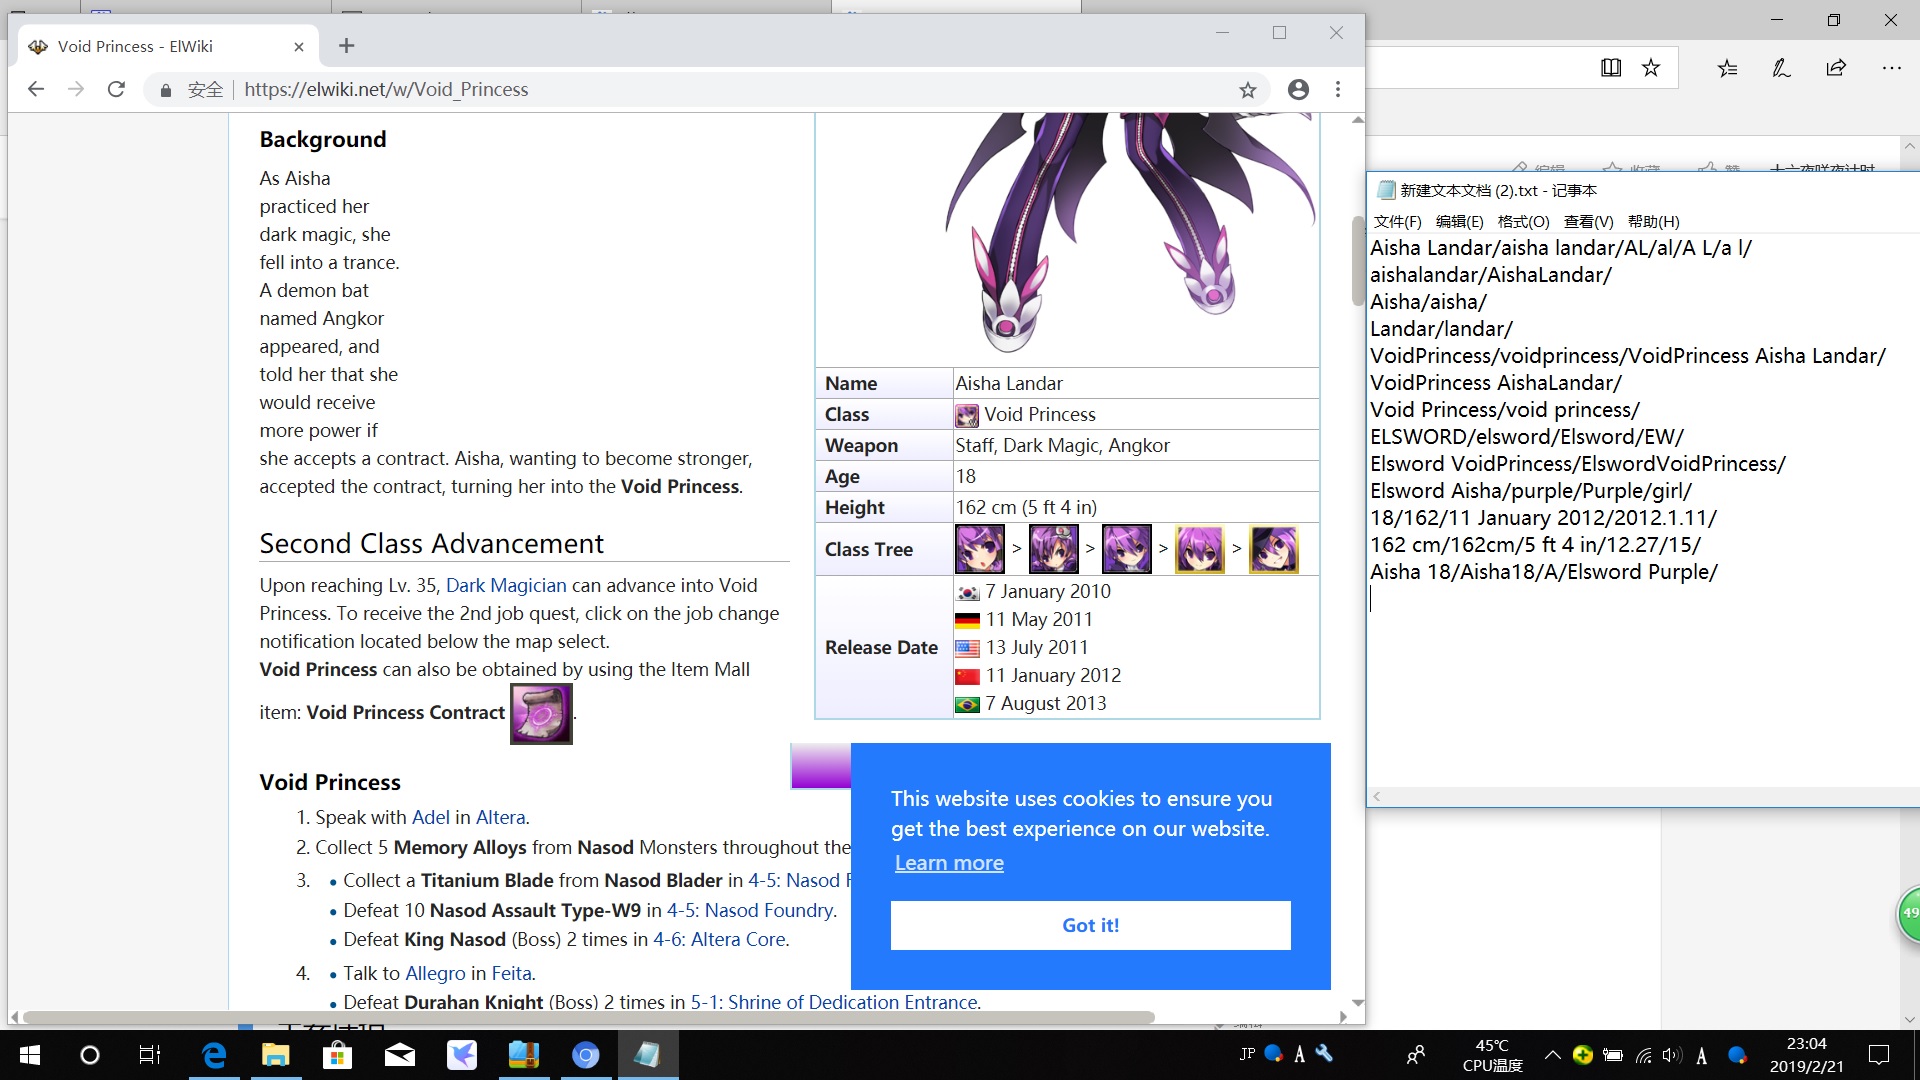Image resolution: width=1920 pixels, height=1080 pixels.
Task: Open the Dark Magician link
Action: click(506, 585)
